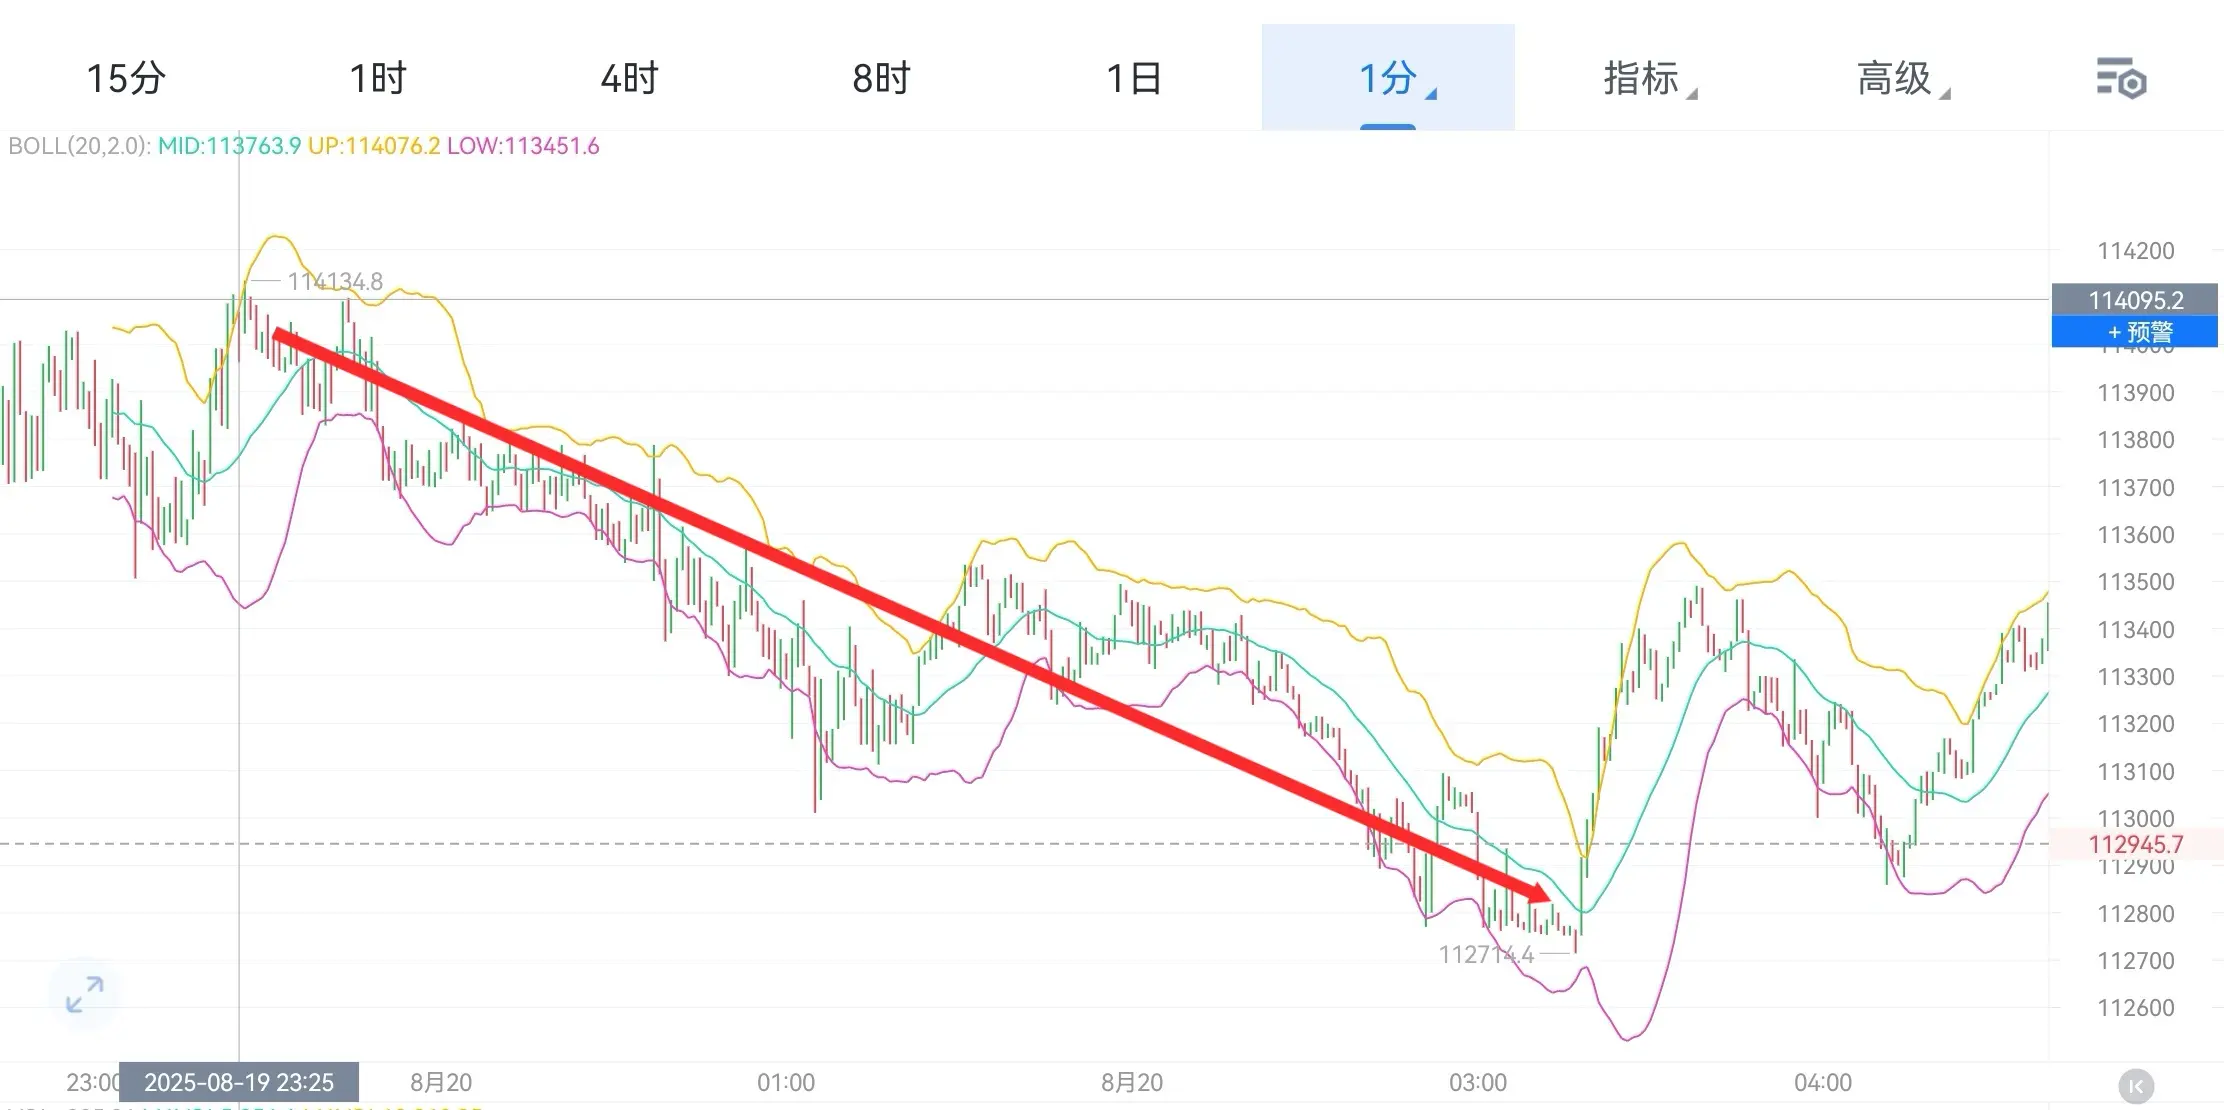
Task: Switch to 1日 timeframe
Action: pyautogui.click(x=1134, y=78)
